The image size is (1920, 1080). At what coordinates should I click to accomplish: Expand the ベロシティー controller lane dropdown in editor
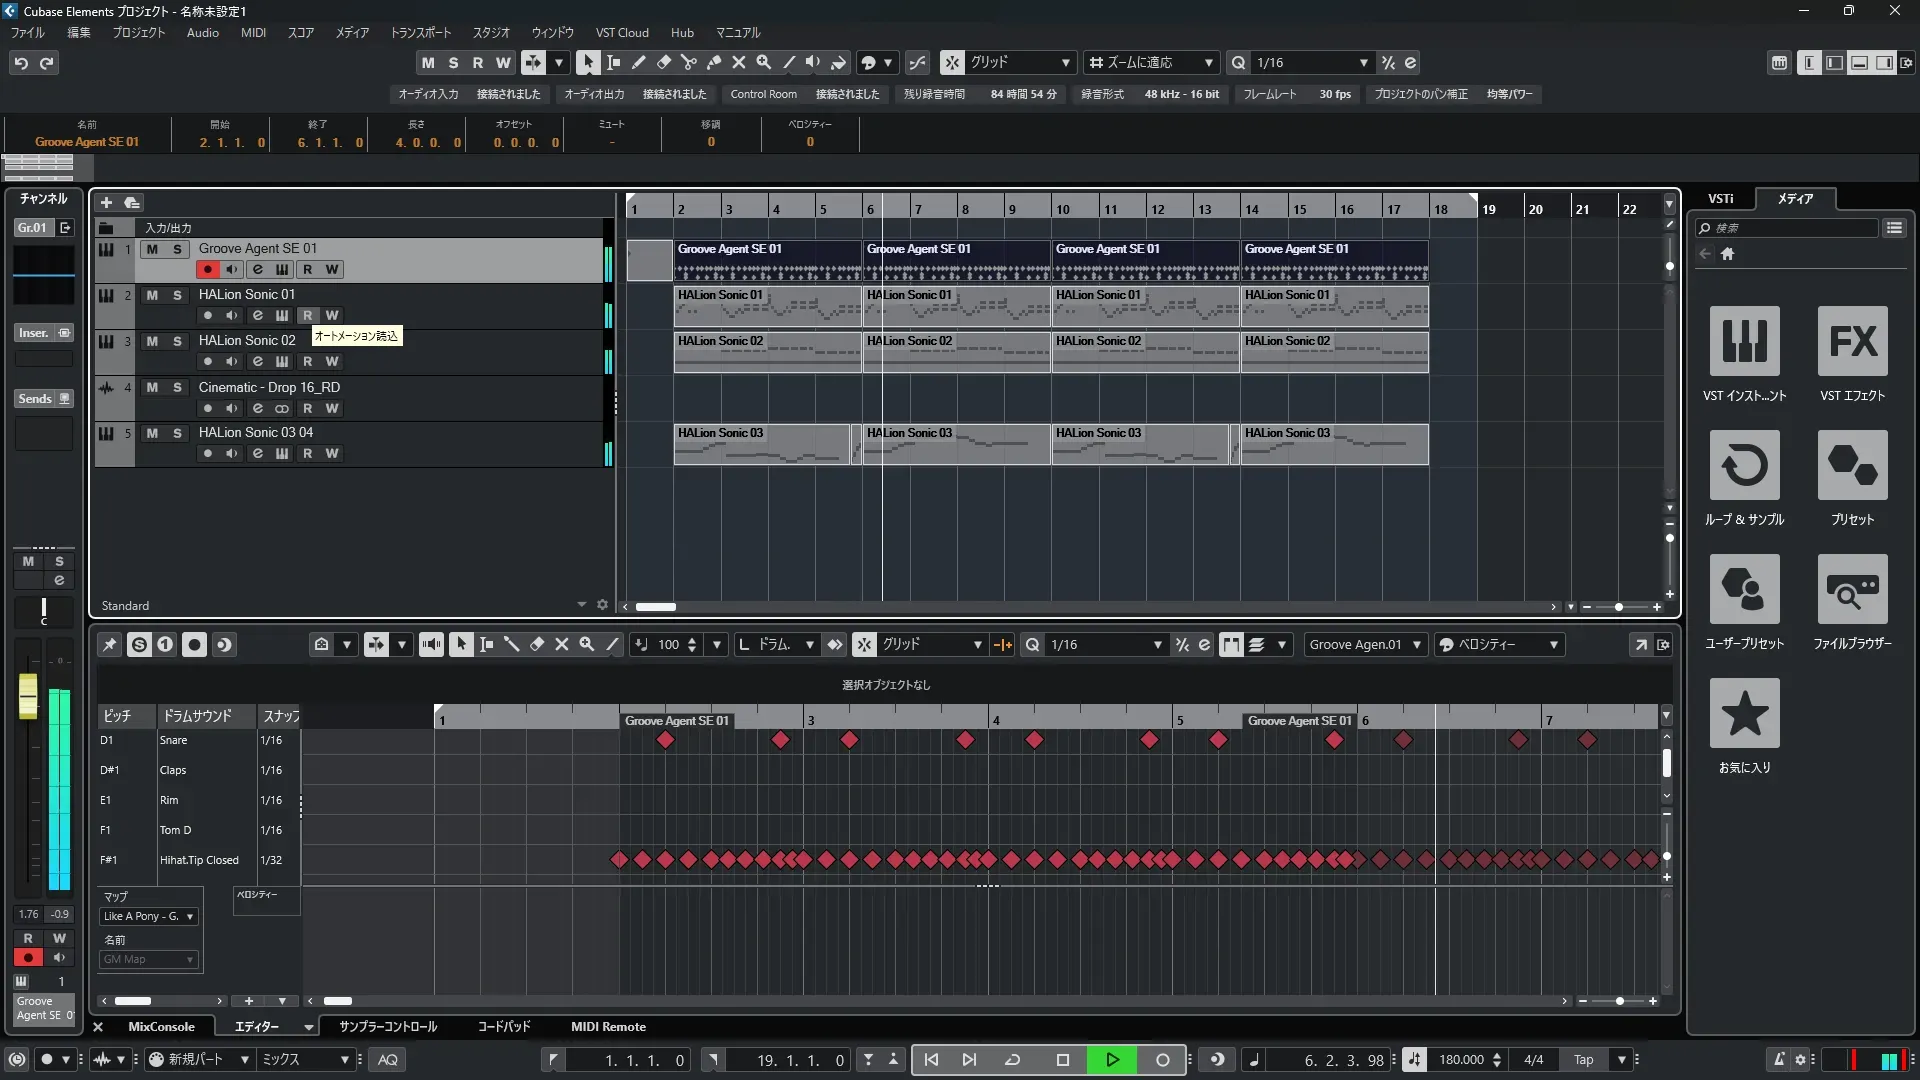[x=1553, y=645]
